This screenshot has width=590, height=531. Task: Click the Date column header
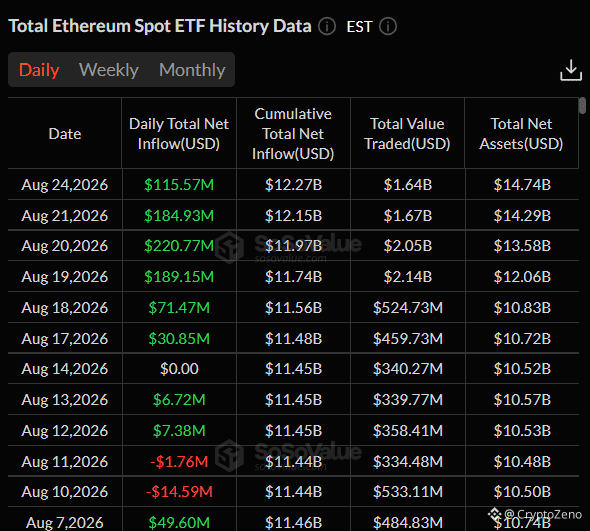65,134
